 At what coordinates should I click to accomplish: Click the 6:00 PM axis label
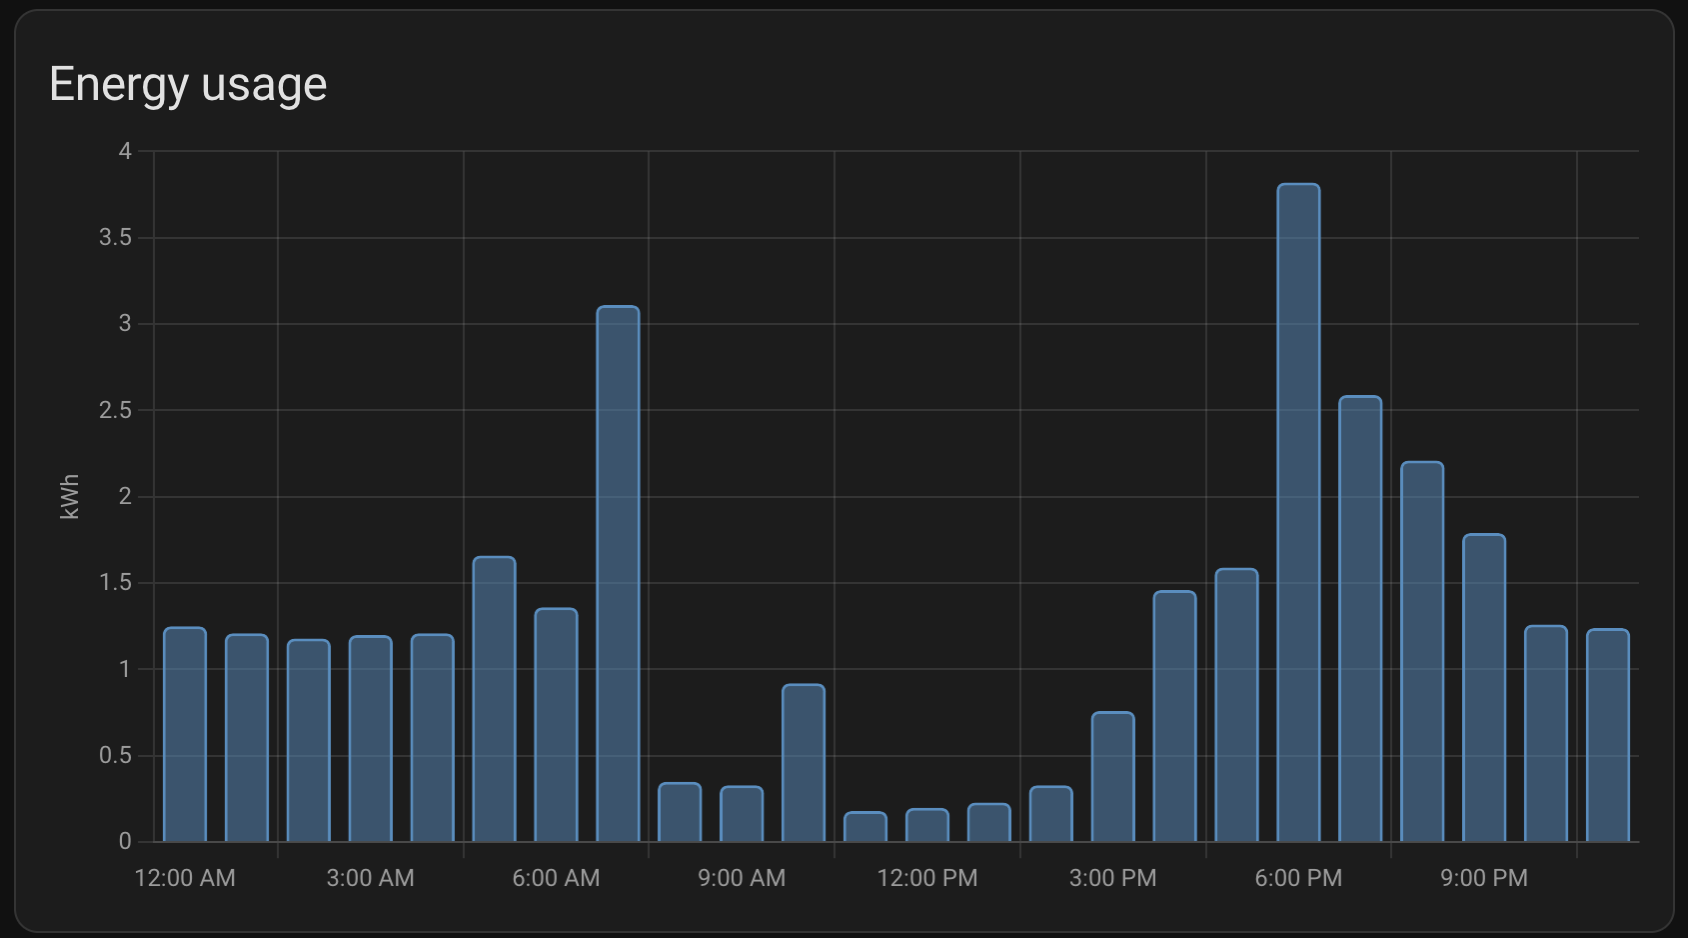coord(1298,878)
